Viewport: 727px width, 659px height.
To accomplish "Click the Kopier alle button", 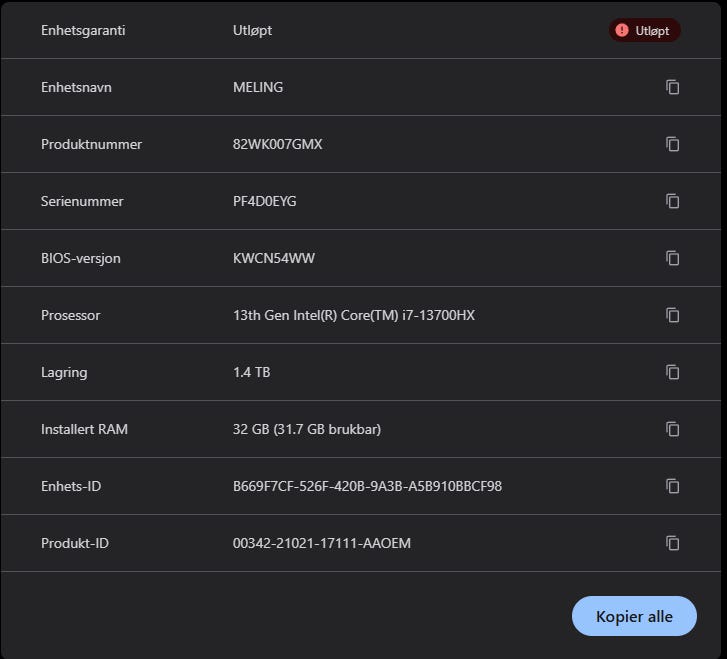I will pyautogui.click(x=634, y=616).
